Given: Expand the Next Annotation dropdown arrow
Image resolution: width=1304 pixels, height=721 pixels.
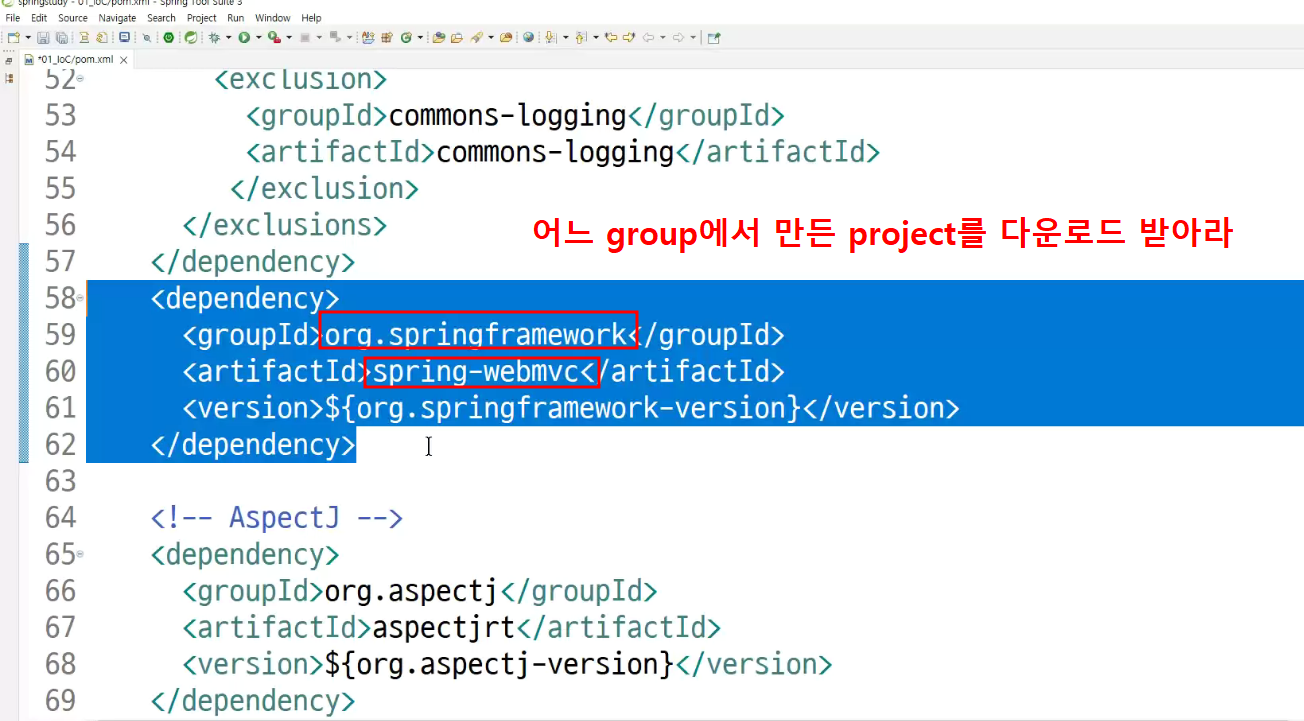Looking at the screenshot, I should 565,38.
